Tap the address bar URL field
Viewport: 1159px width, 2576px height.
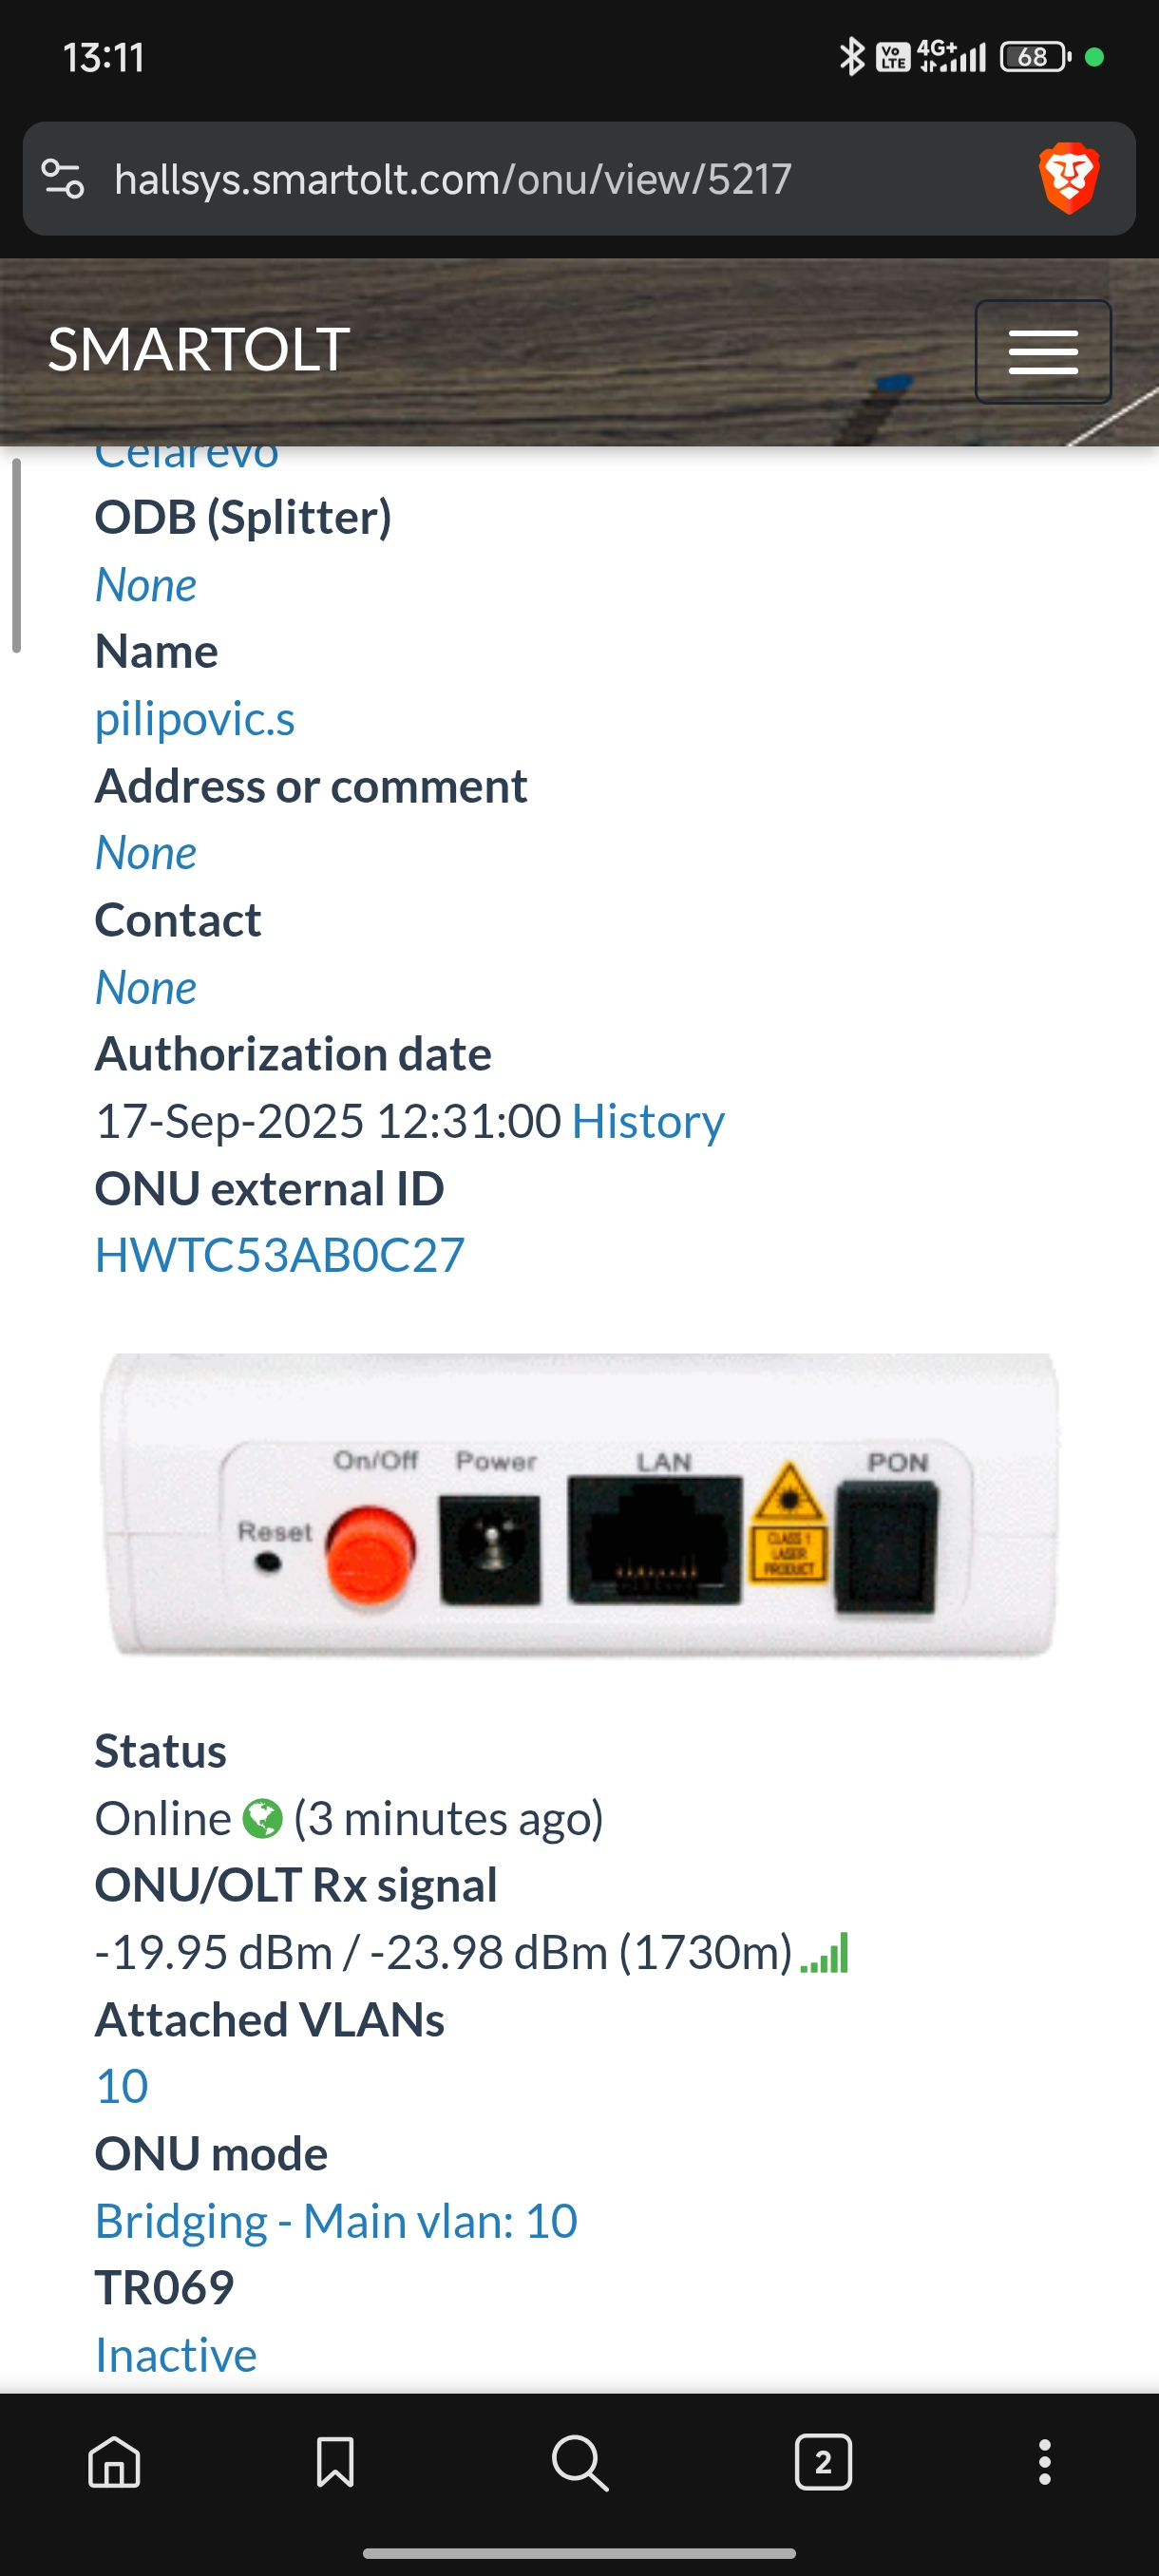(x=453, y=179)
